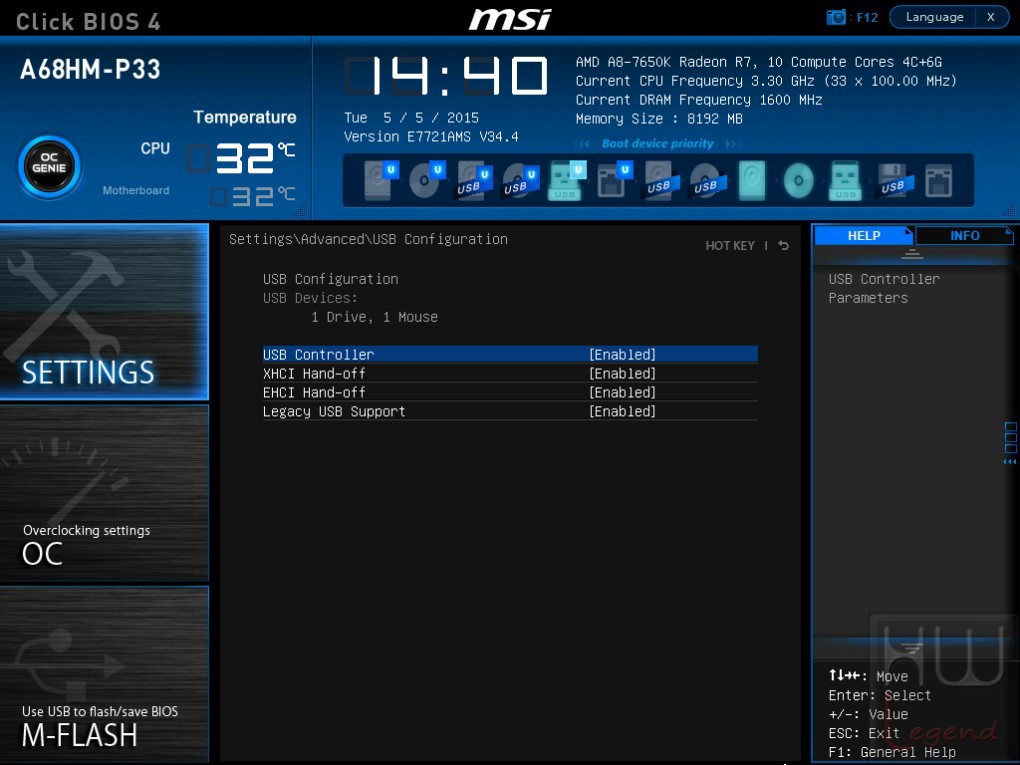Click the screenshot camera F12 icon
The image size is (1020, 765).
(x=835, y=18)
